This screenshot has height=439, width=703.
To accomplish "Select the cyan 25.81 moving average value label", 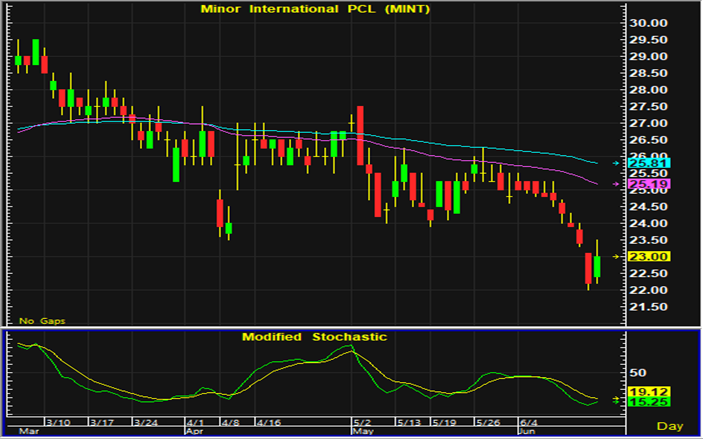I will pyautogui.click(x=649, y=163).
